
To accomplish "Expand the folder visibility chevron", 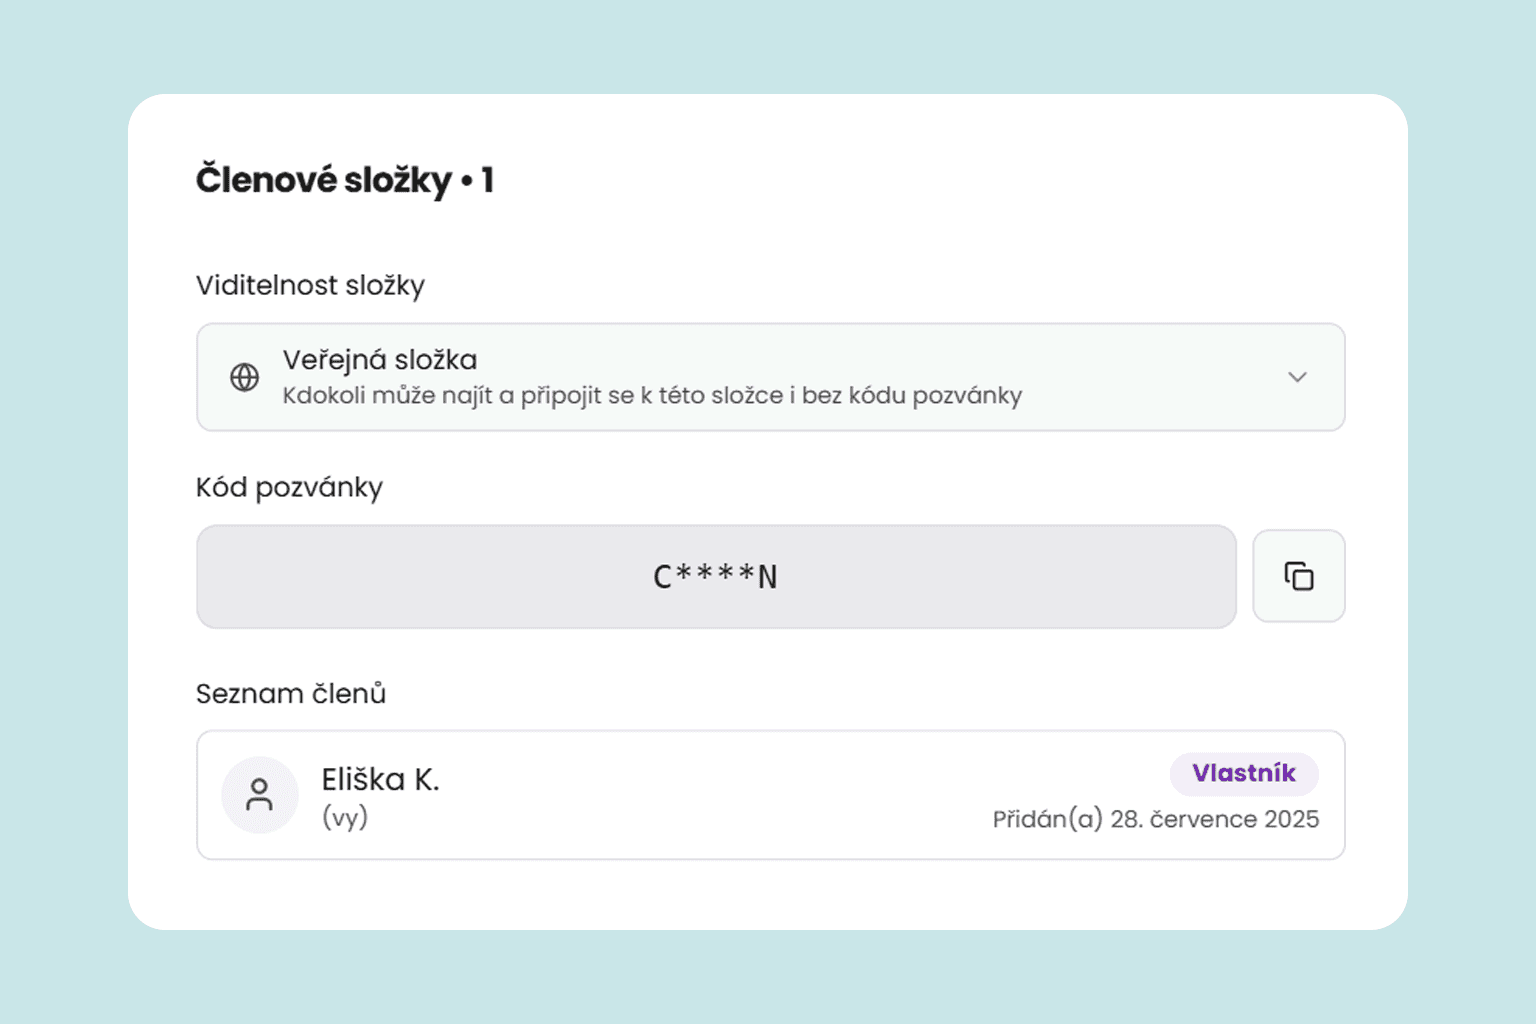I will (1297, 377).
